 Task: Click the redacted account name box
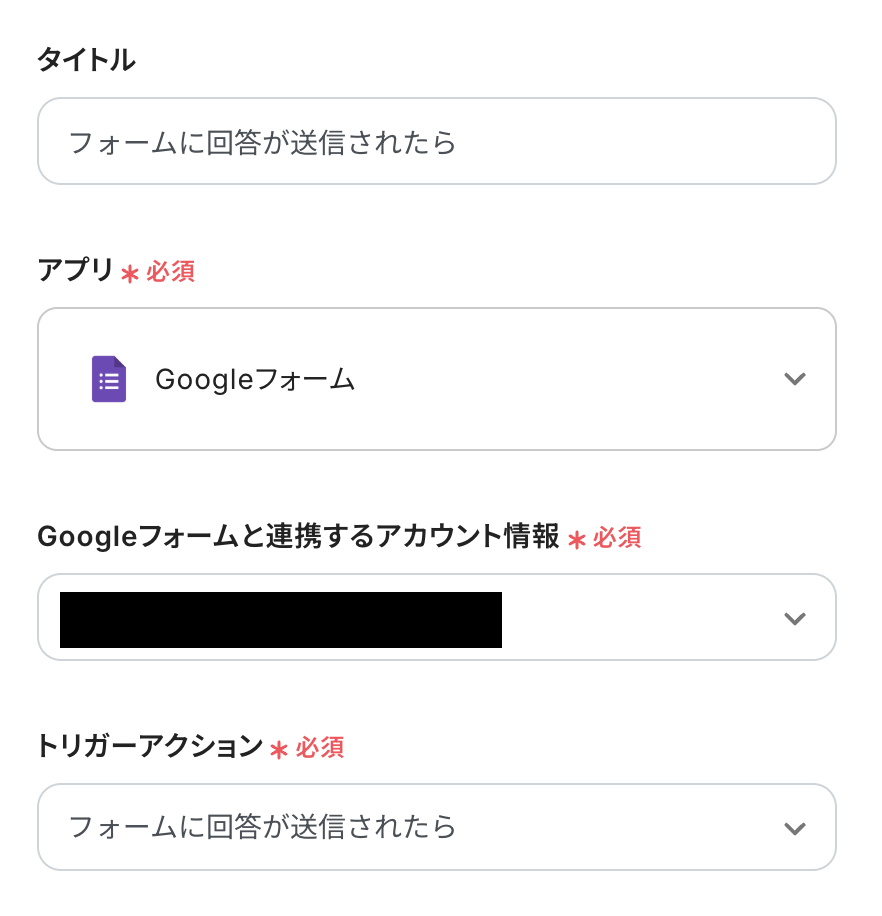[x=281, y=620]
